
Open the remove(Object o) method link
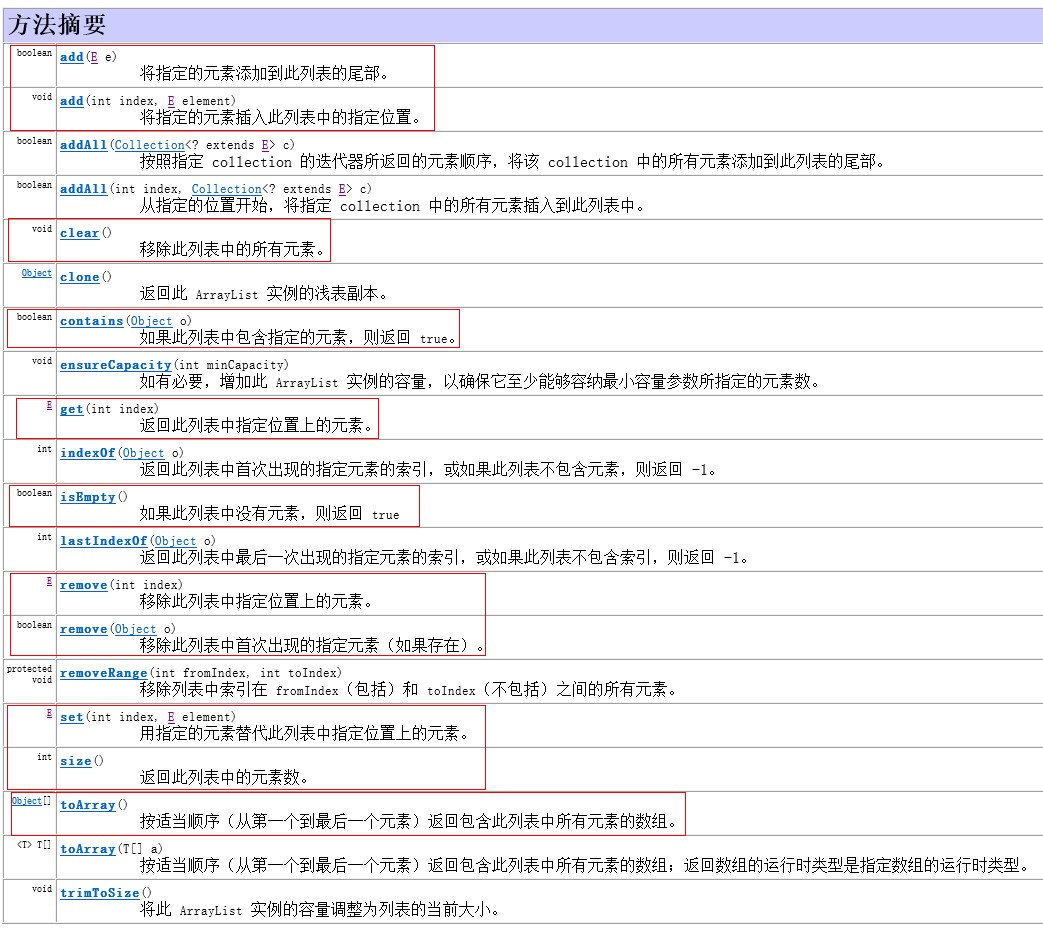pyautogui.click(x=83, y=629)
